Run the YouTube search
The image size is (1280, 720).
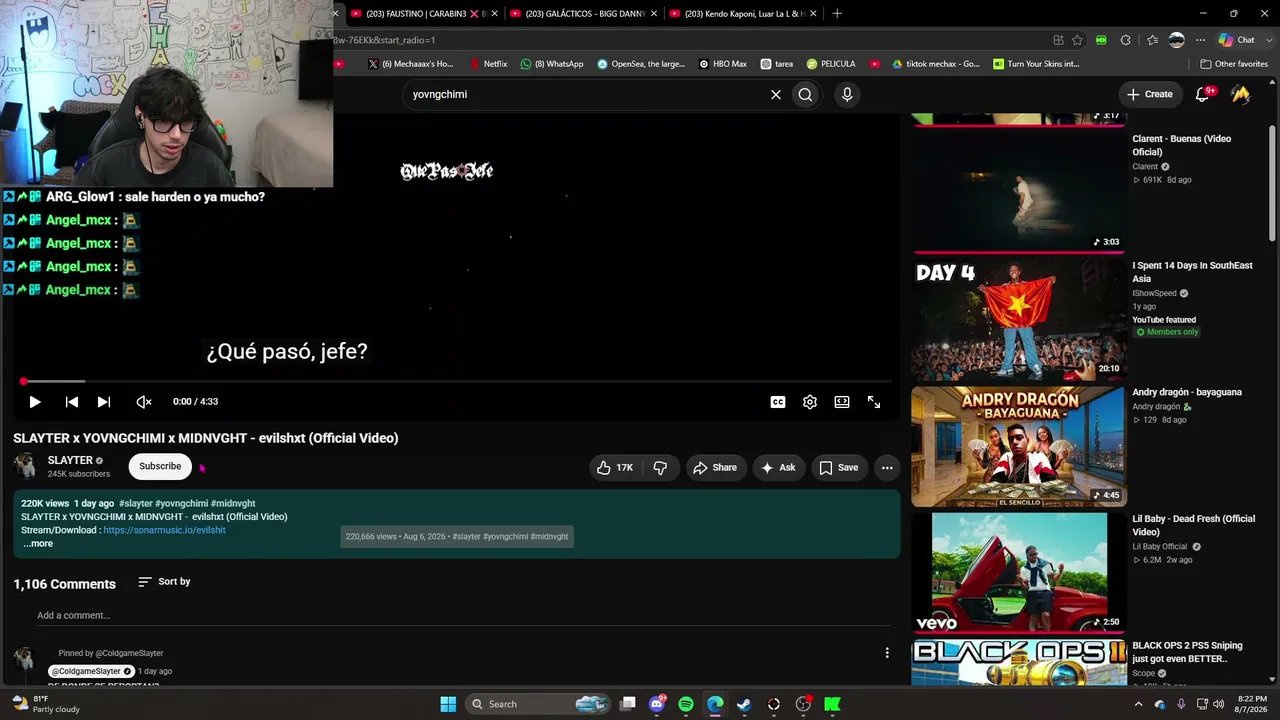point(805,94)
